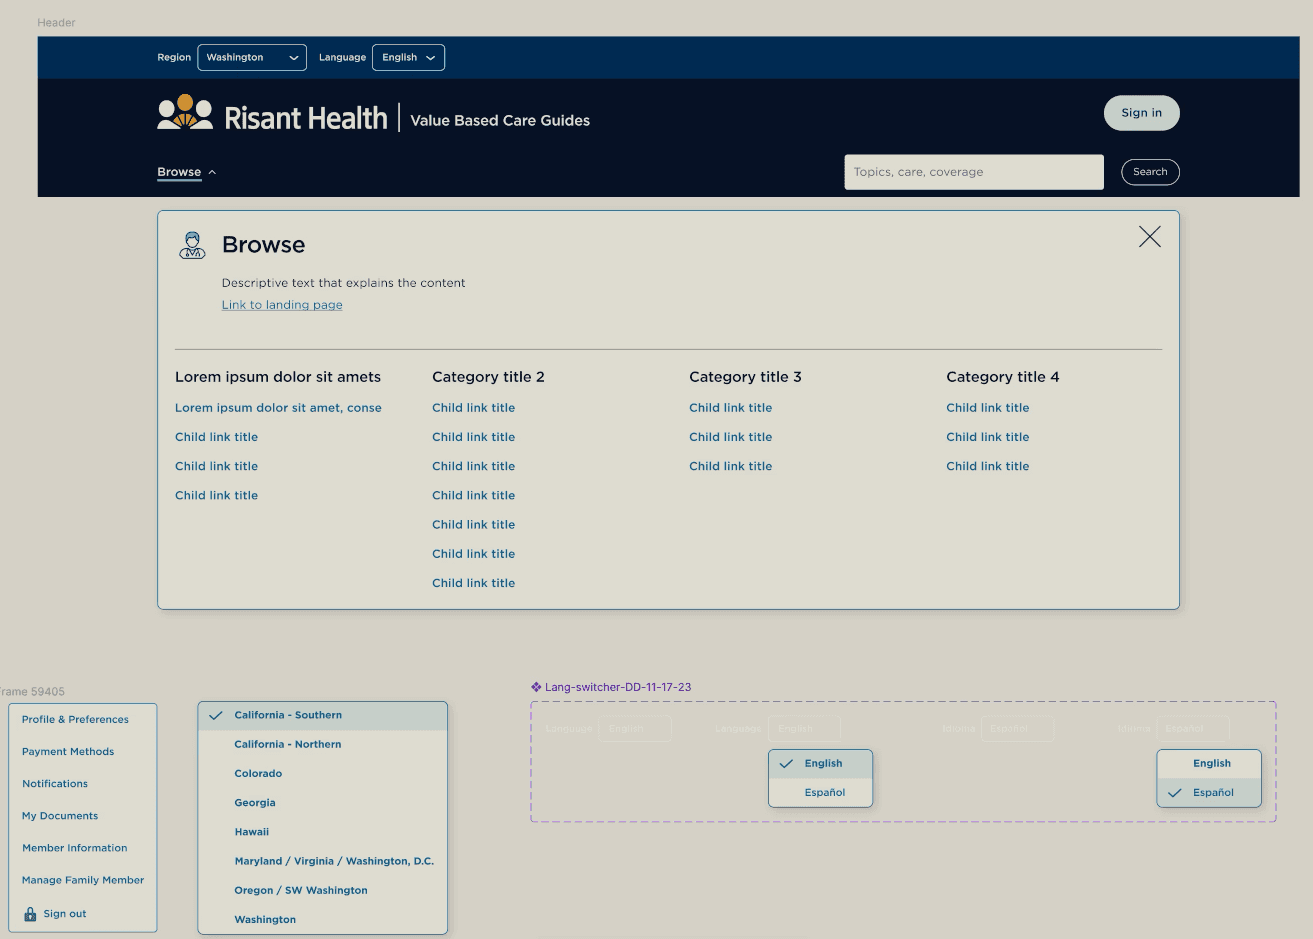1313x939 pixels.
Task: Click checkmark beside California - Southern
Action: coord(215,715)
